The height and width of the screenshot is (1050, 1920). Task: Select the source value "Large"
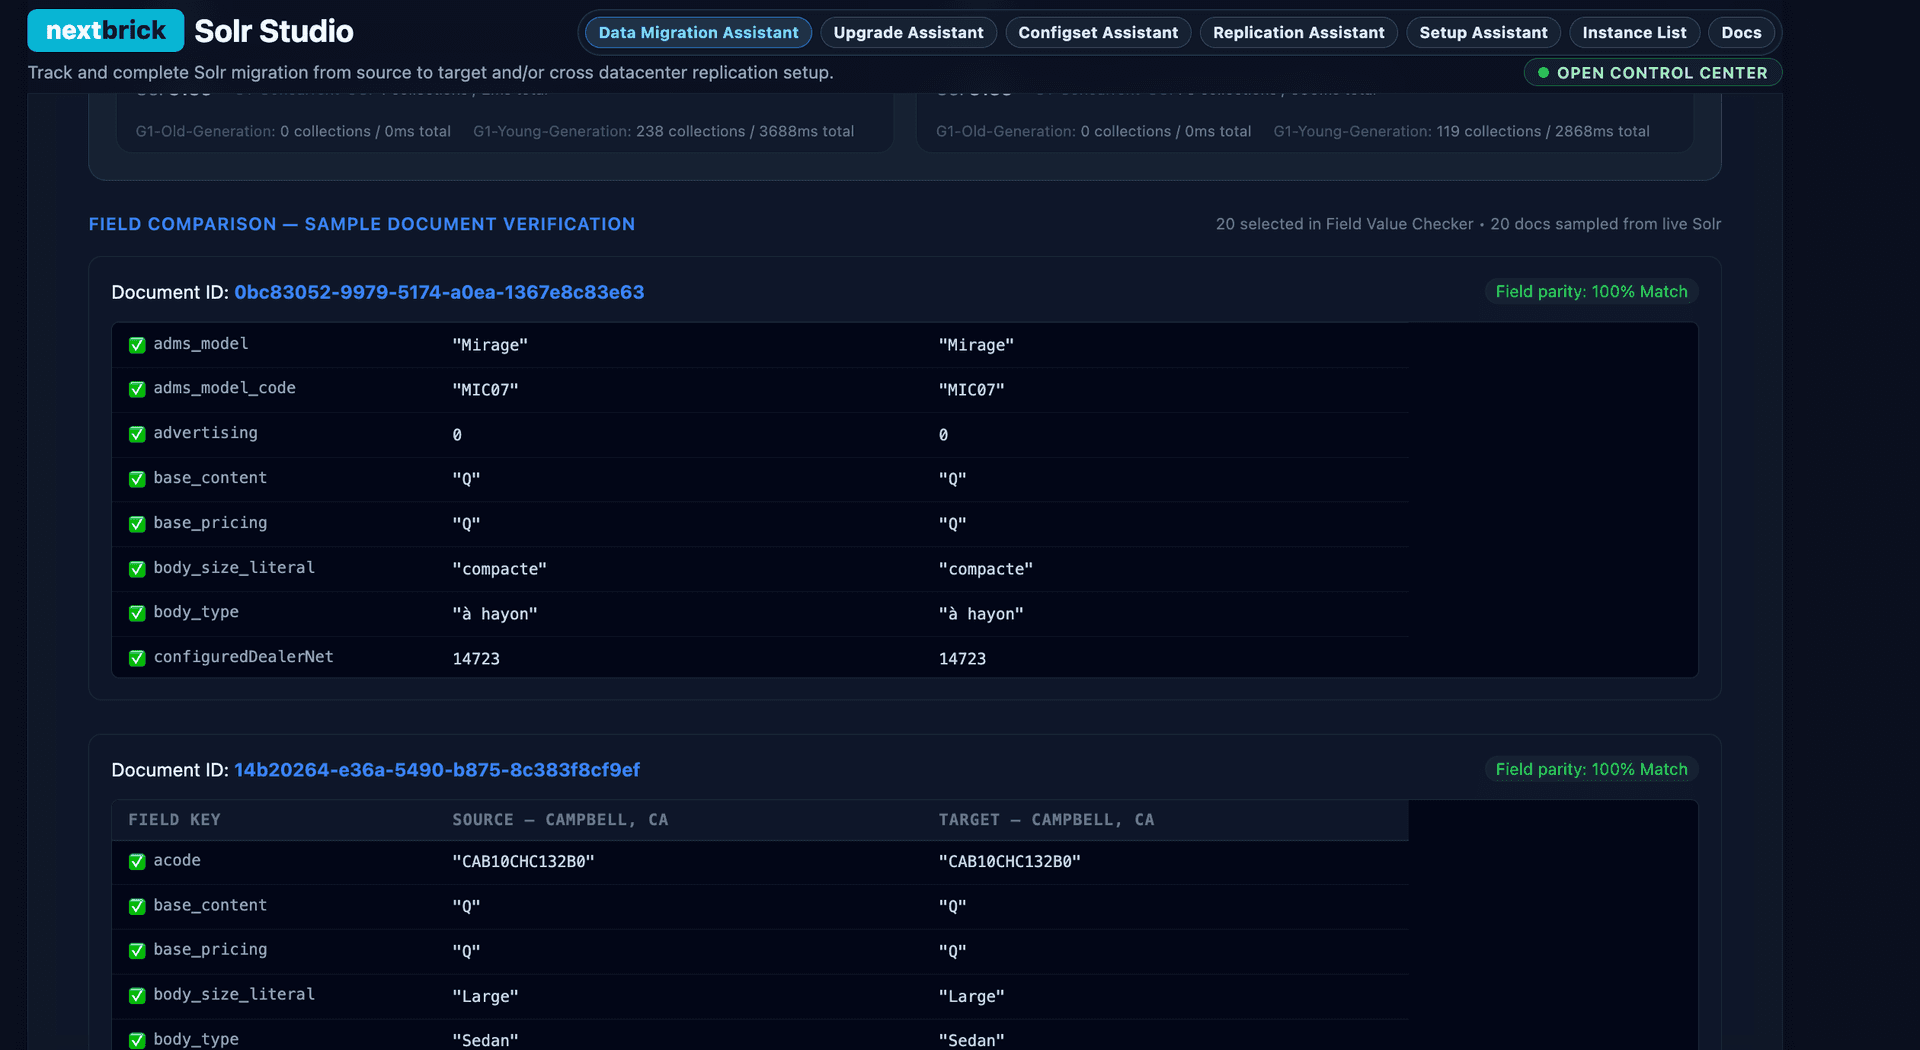tap(485, 997)
